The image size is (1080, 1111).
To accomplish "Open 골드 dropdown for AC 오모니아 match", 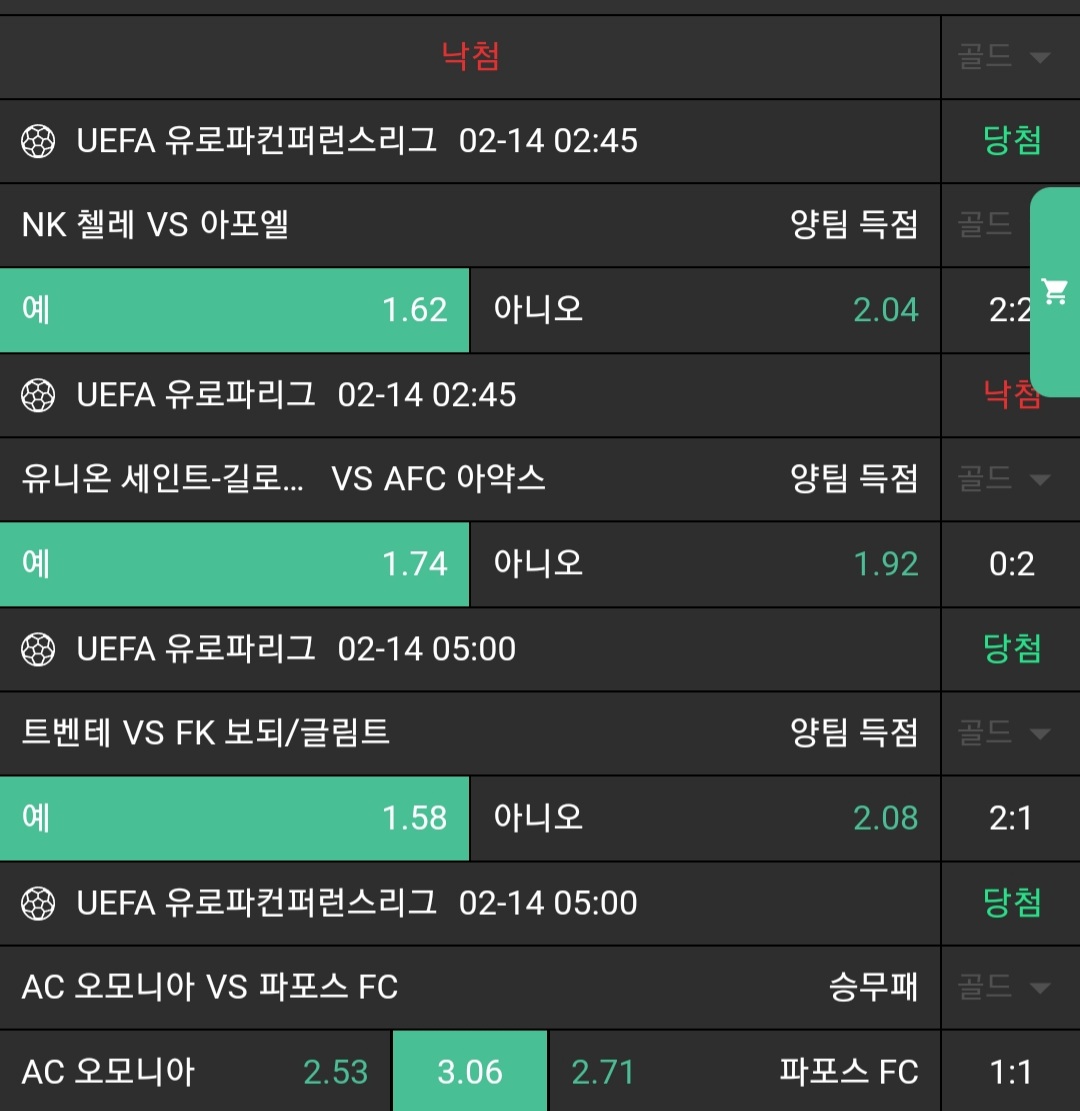I will (x=1005, y=988).
